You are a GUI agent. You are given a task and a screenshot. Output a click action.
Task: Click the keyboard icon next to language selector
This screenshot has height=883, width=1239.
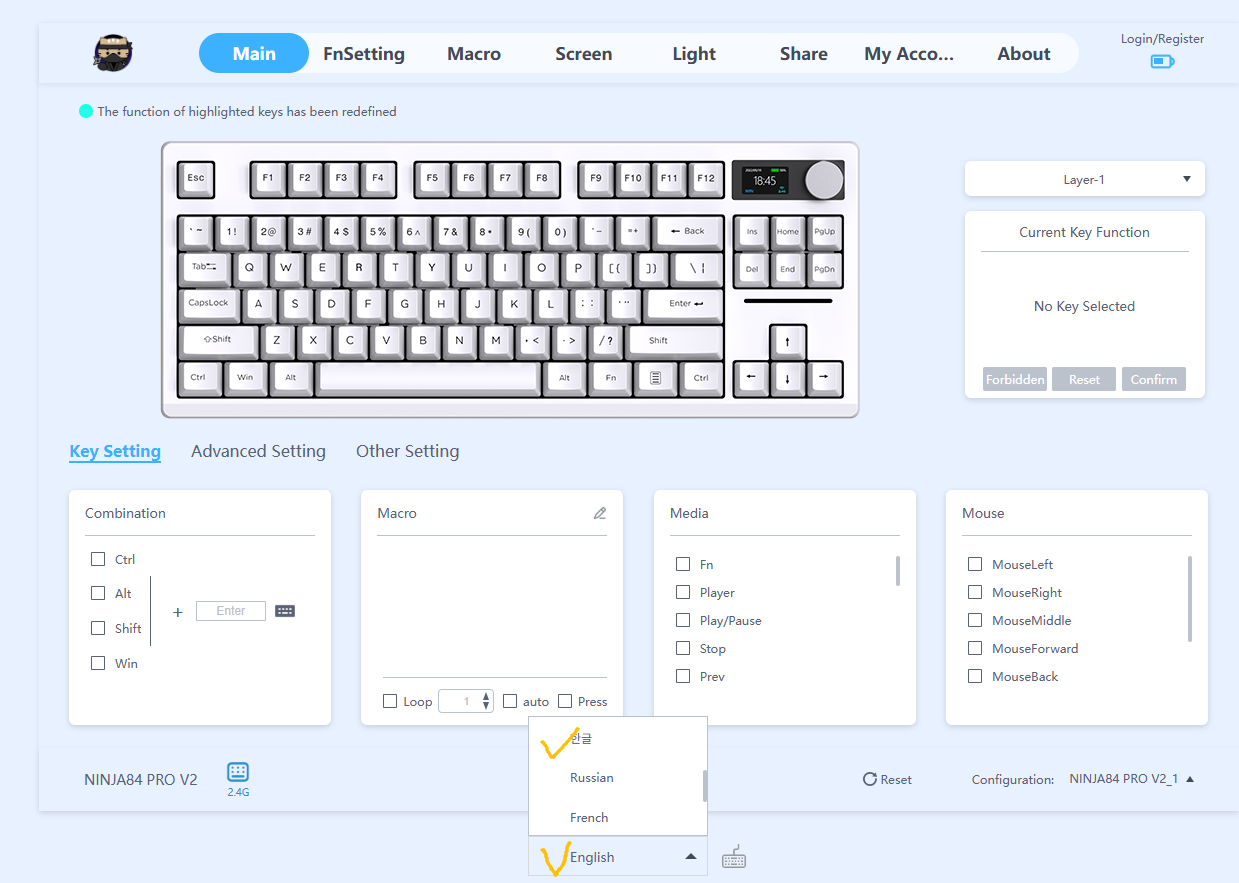point(734,857)
